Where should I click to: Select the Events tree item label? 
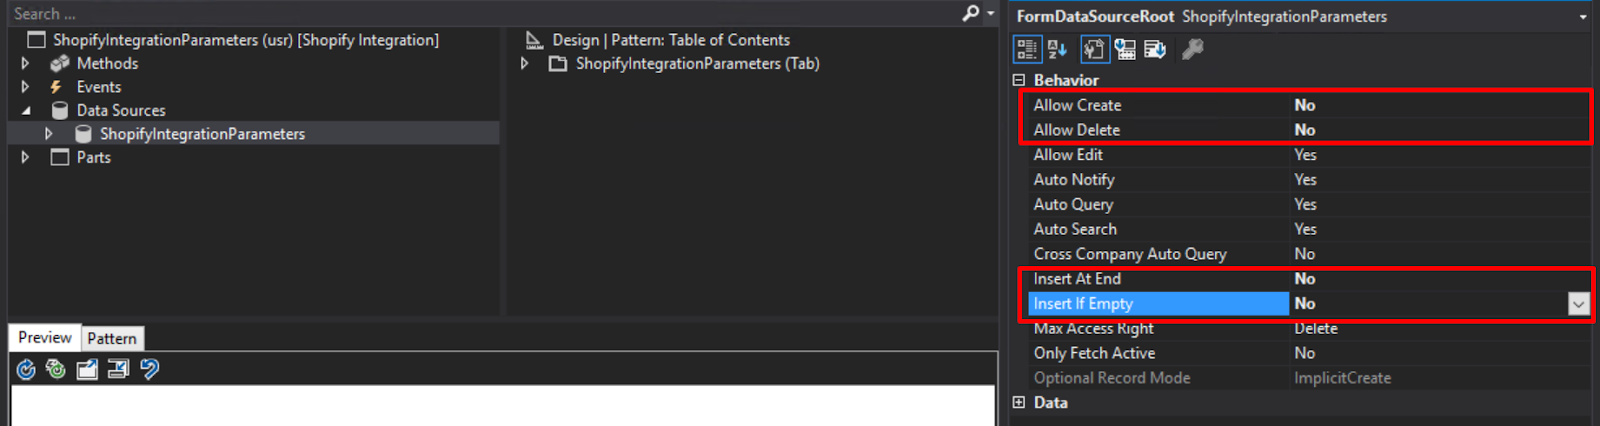pos(99,87)
